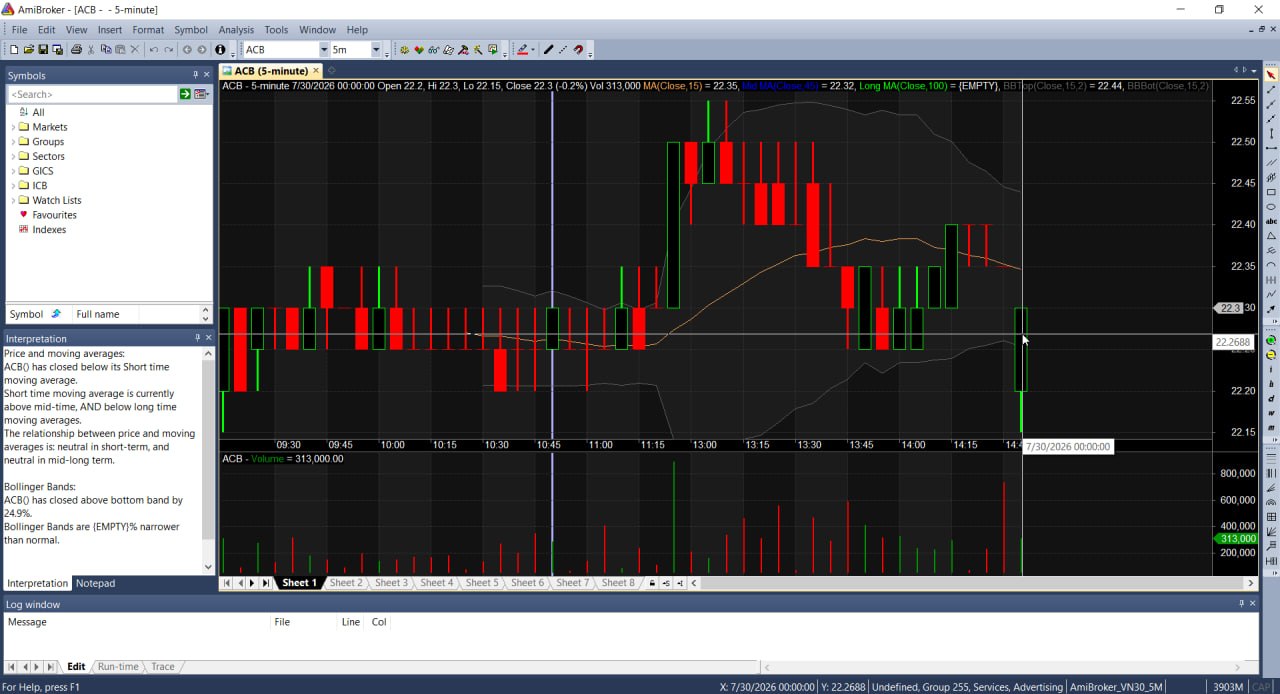Select the ellipse drawing tool

coord(1271,207)
